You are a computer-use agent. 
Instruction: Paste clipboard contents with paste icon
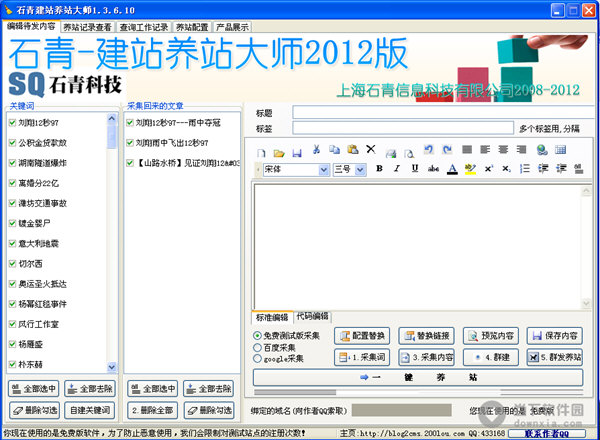click(x=352, y=150)
